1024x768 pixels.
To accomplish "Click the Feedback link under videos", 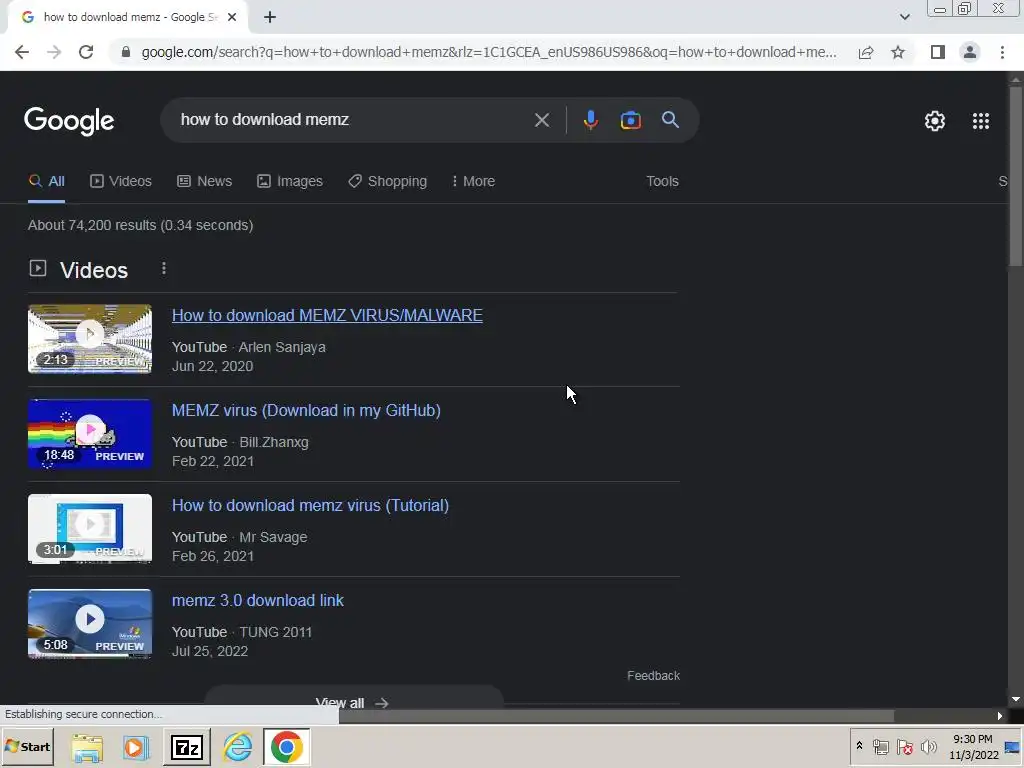I will click(653, 676).
